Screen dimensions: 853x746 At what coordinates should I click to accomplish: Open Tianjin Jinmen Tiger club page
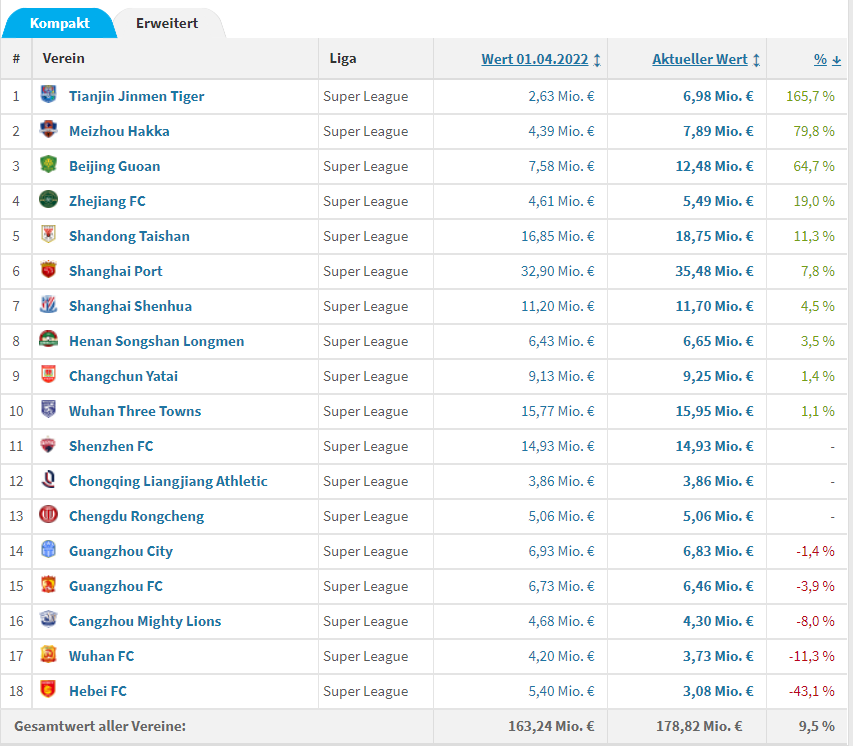(x=137, y=96)
